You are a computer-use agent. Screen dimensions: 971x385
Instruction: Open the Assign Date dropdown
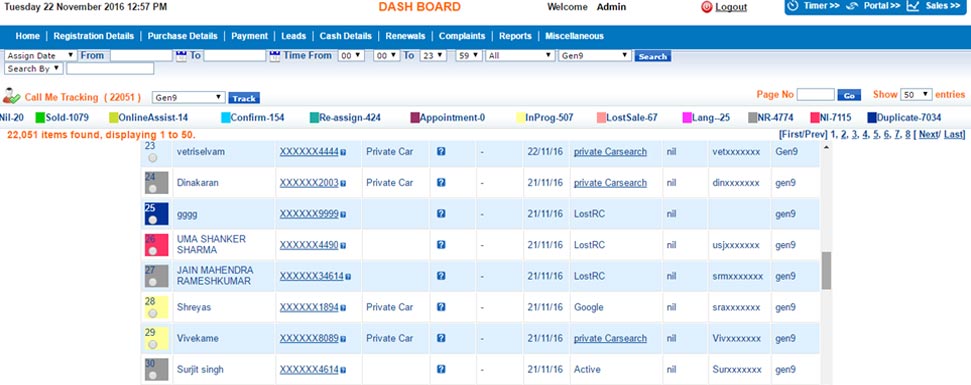point(40,56)
